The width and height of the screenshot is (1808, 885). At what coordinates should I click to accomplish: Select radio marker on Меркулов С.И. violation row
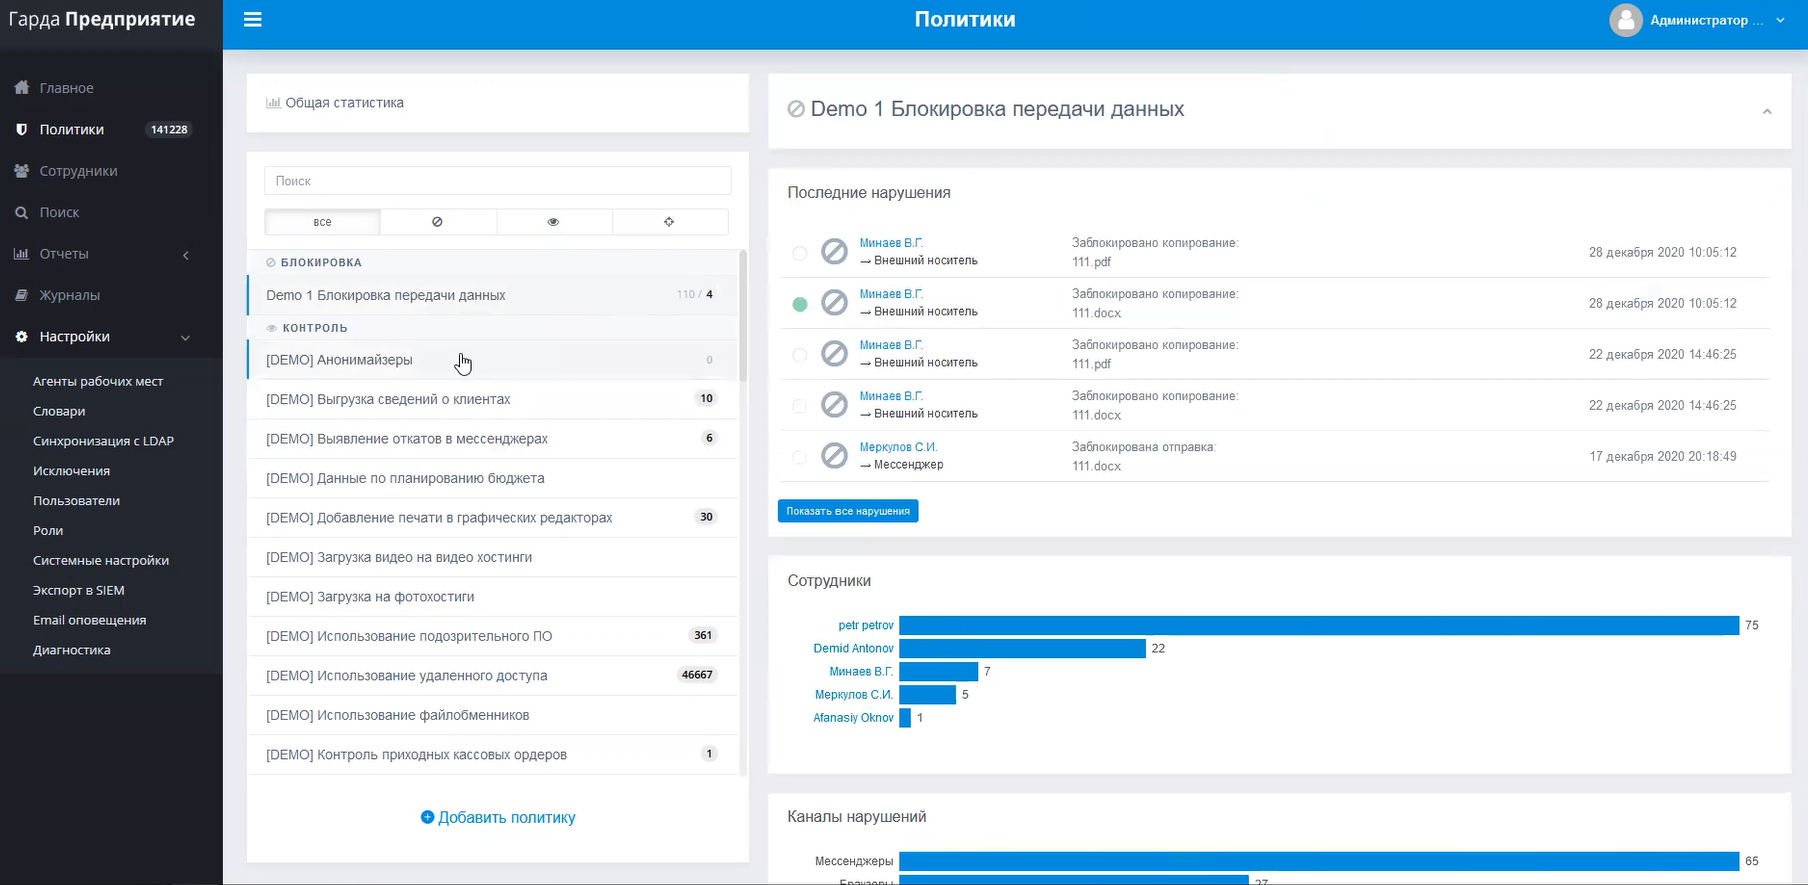[x=800, y=457]
